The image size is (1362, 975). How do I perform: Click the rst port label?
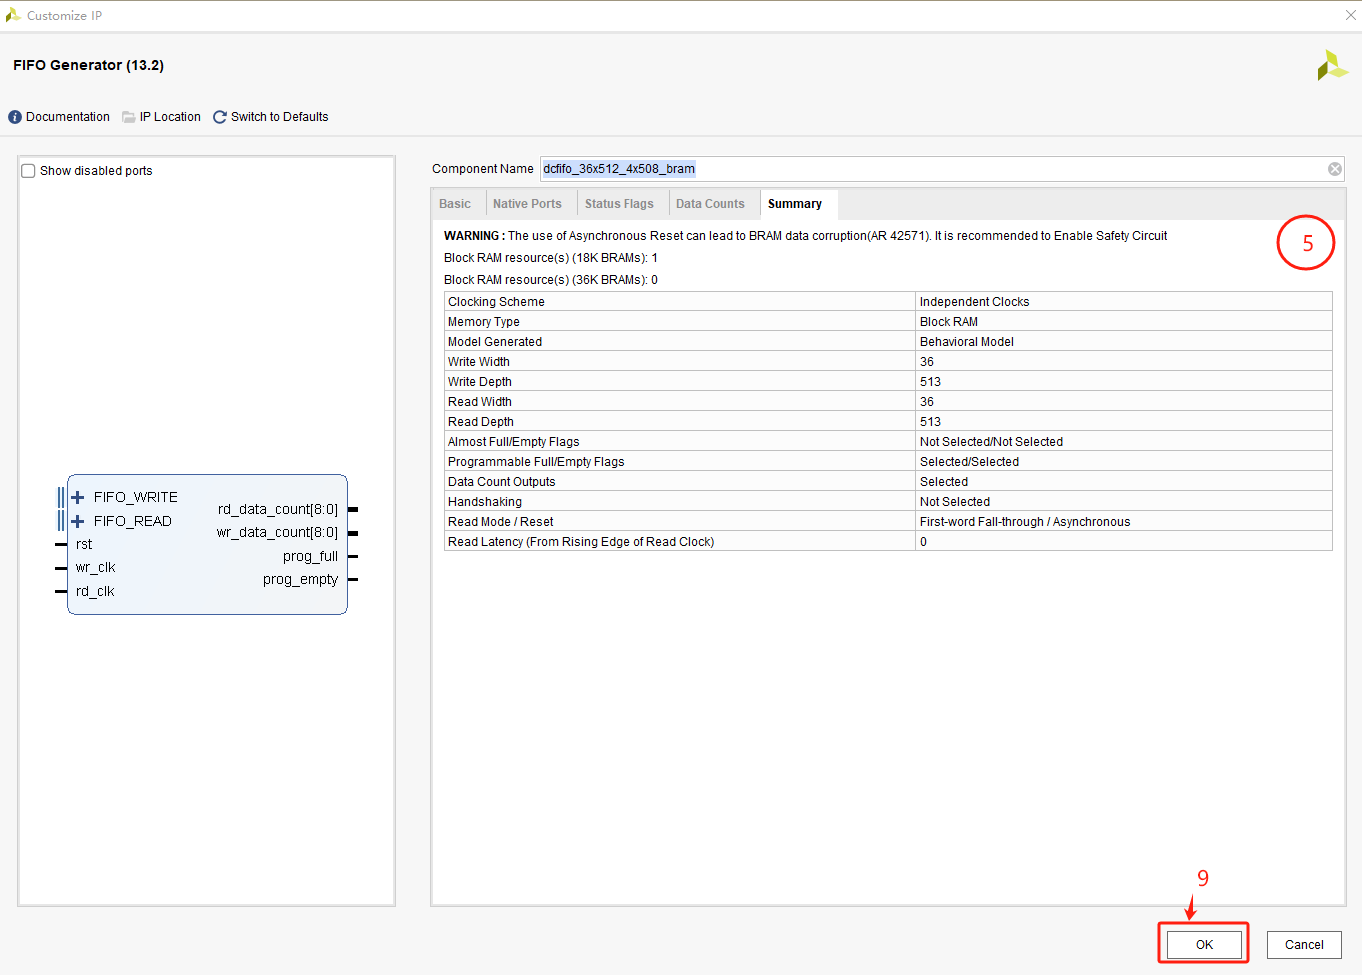(84, 544)
